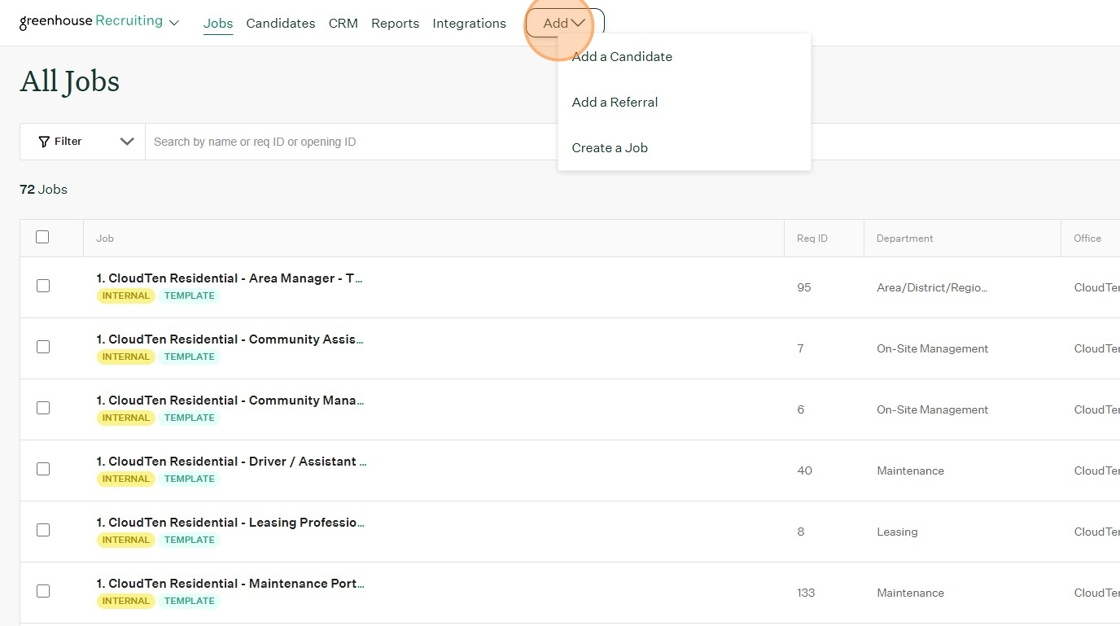Open the Jobs tab
Image resolution: width=1120 pixels, height=626 pixels.
tap(218, 23)
